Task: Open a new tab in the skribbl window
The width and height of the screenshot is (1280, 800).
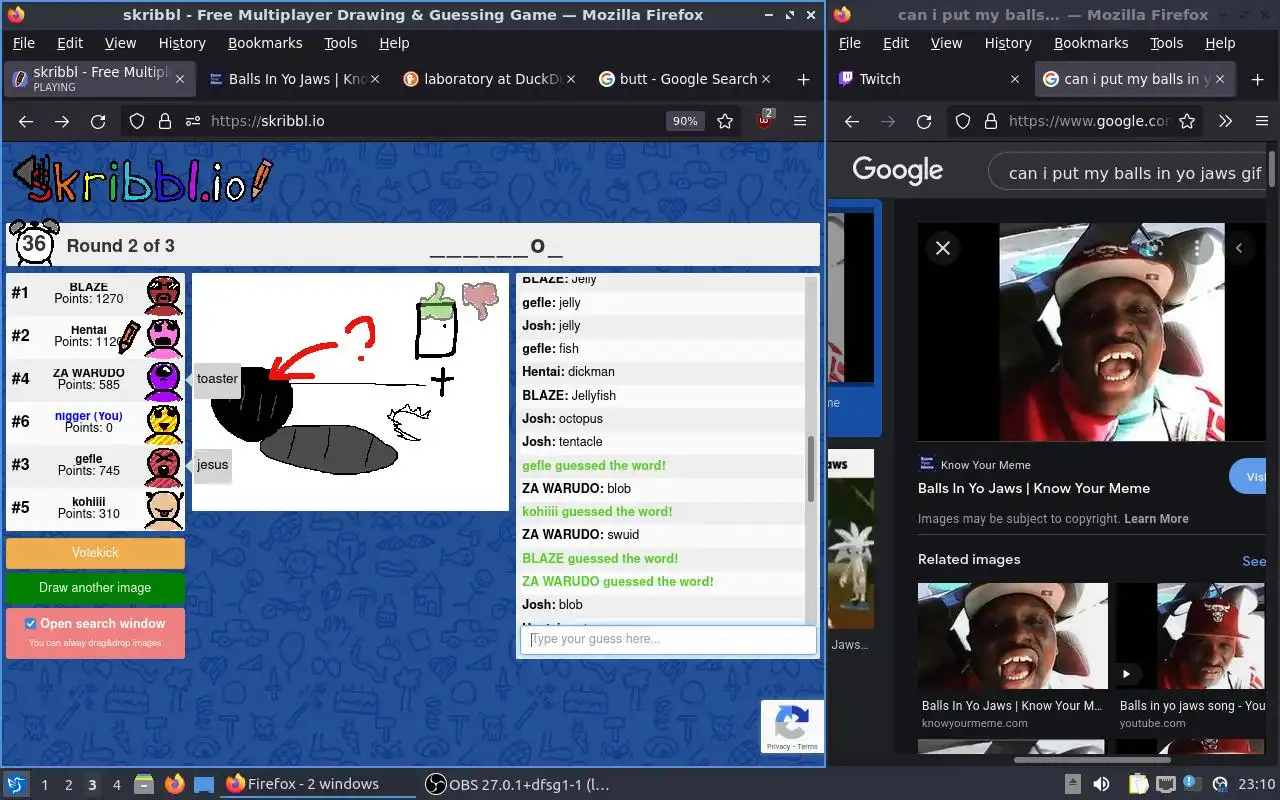Action: point(803,79)
